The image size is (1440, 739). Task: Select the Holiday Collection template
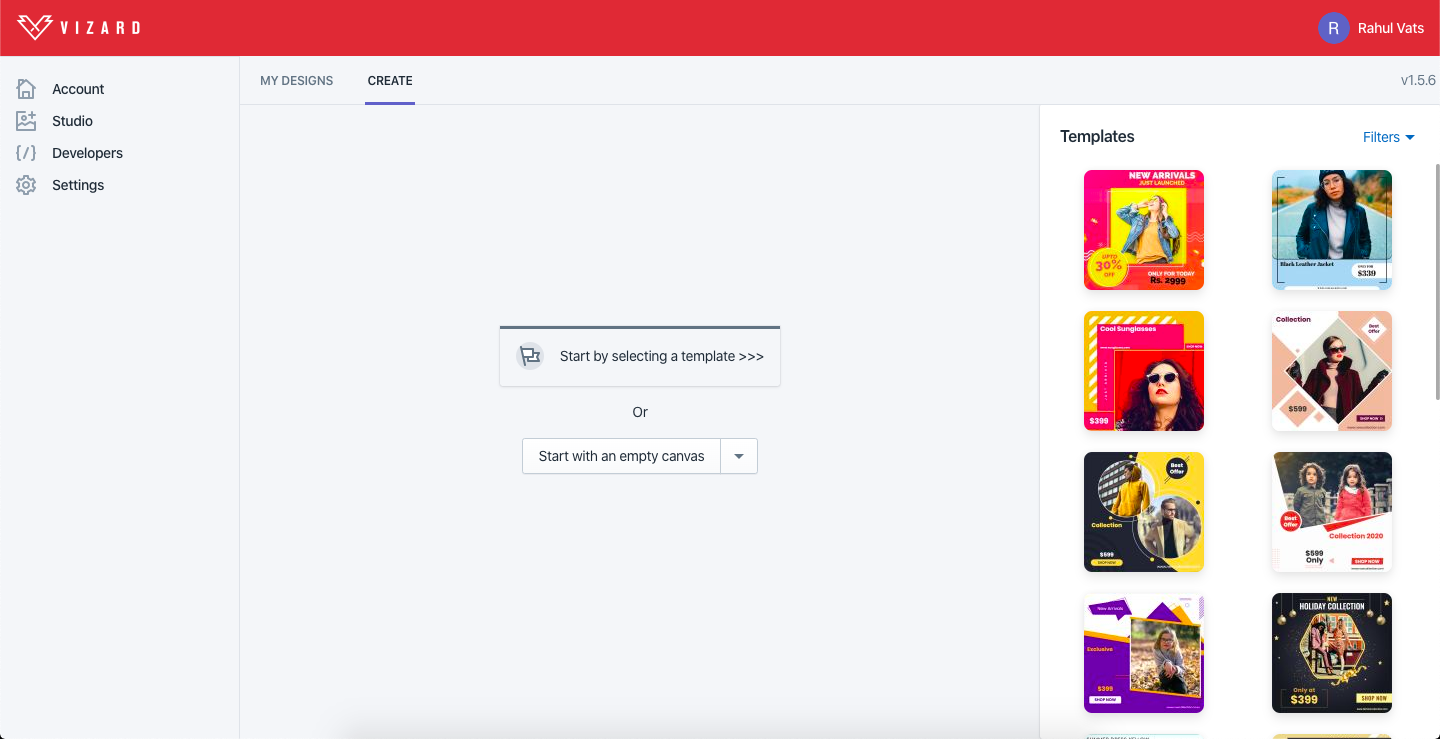[x=1332, y=653]
